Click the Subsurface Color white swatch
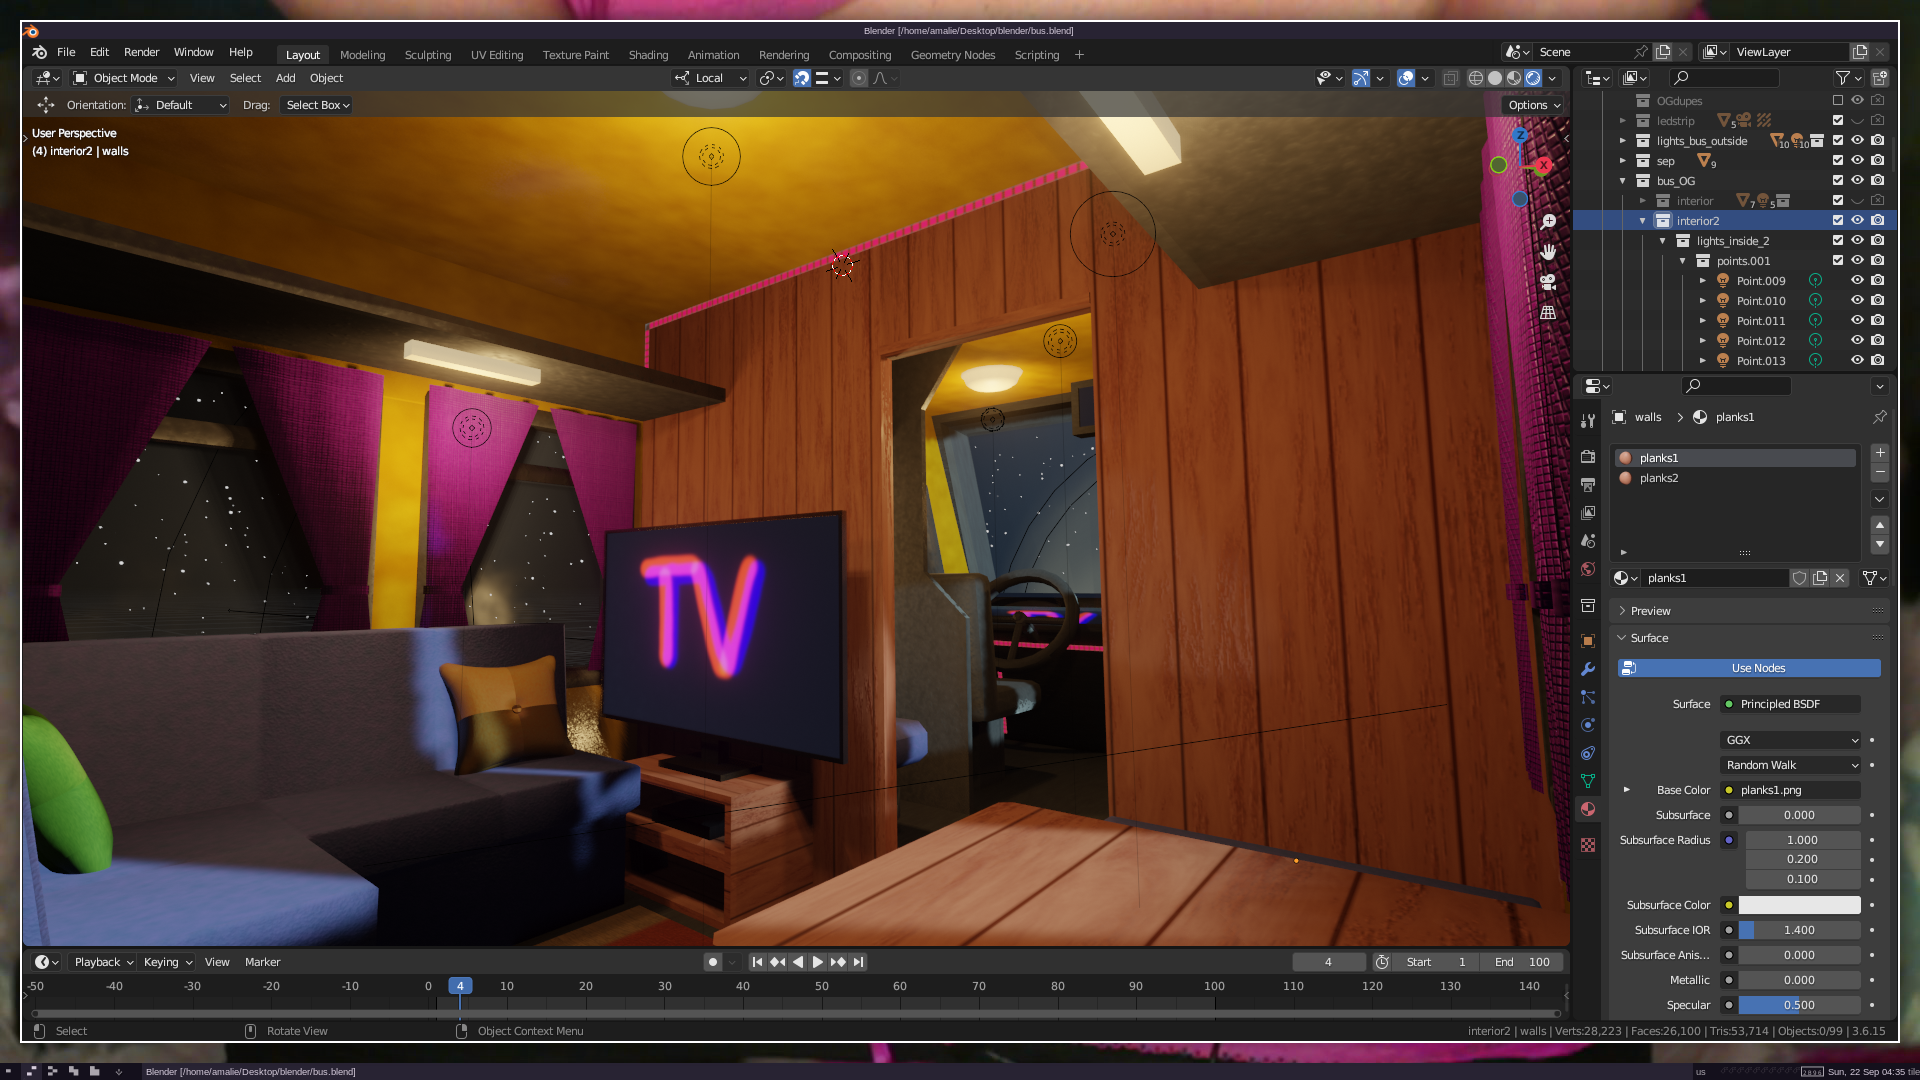 1799,905
